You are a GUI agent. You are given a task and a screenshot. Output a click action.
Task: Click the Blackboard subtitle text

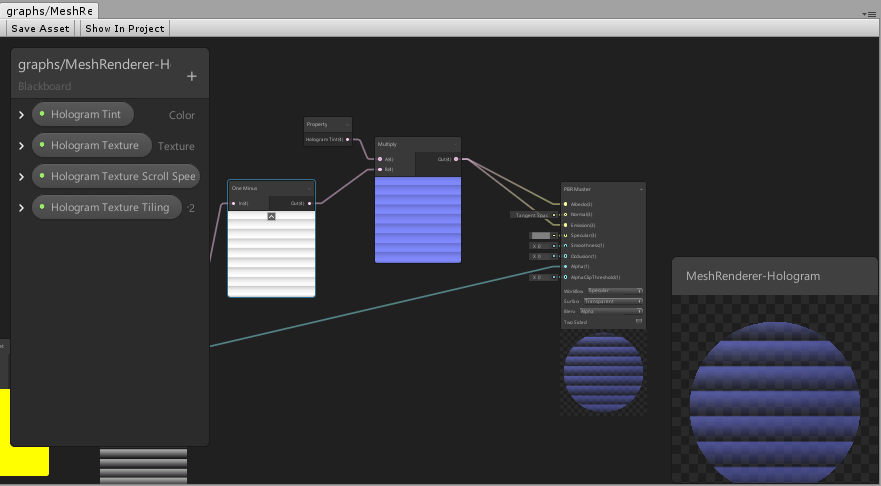[44, 86]
